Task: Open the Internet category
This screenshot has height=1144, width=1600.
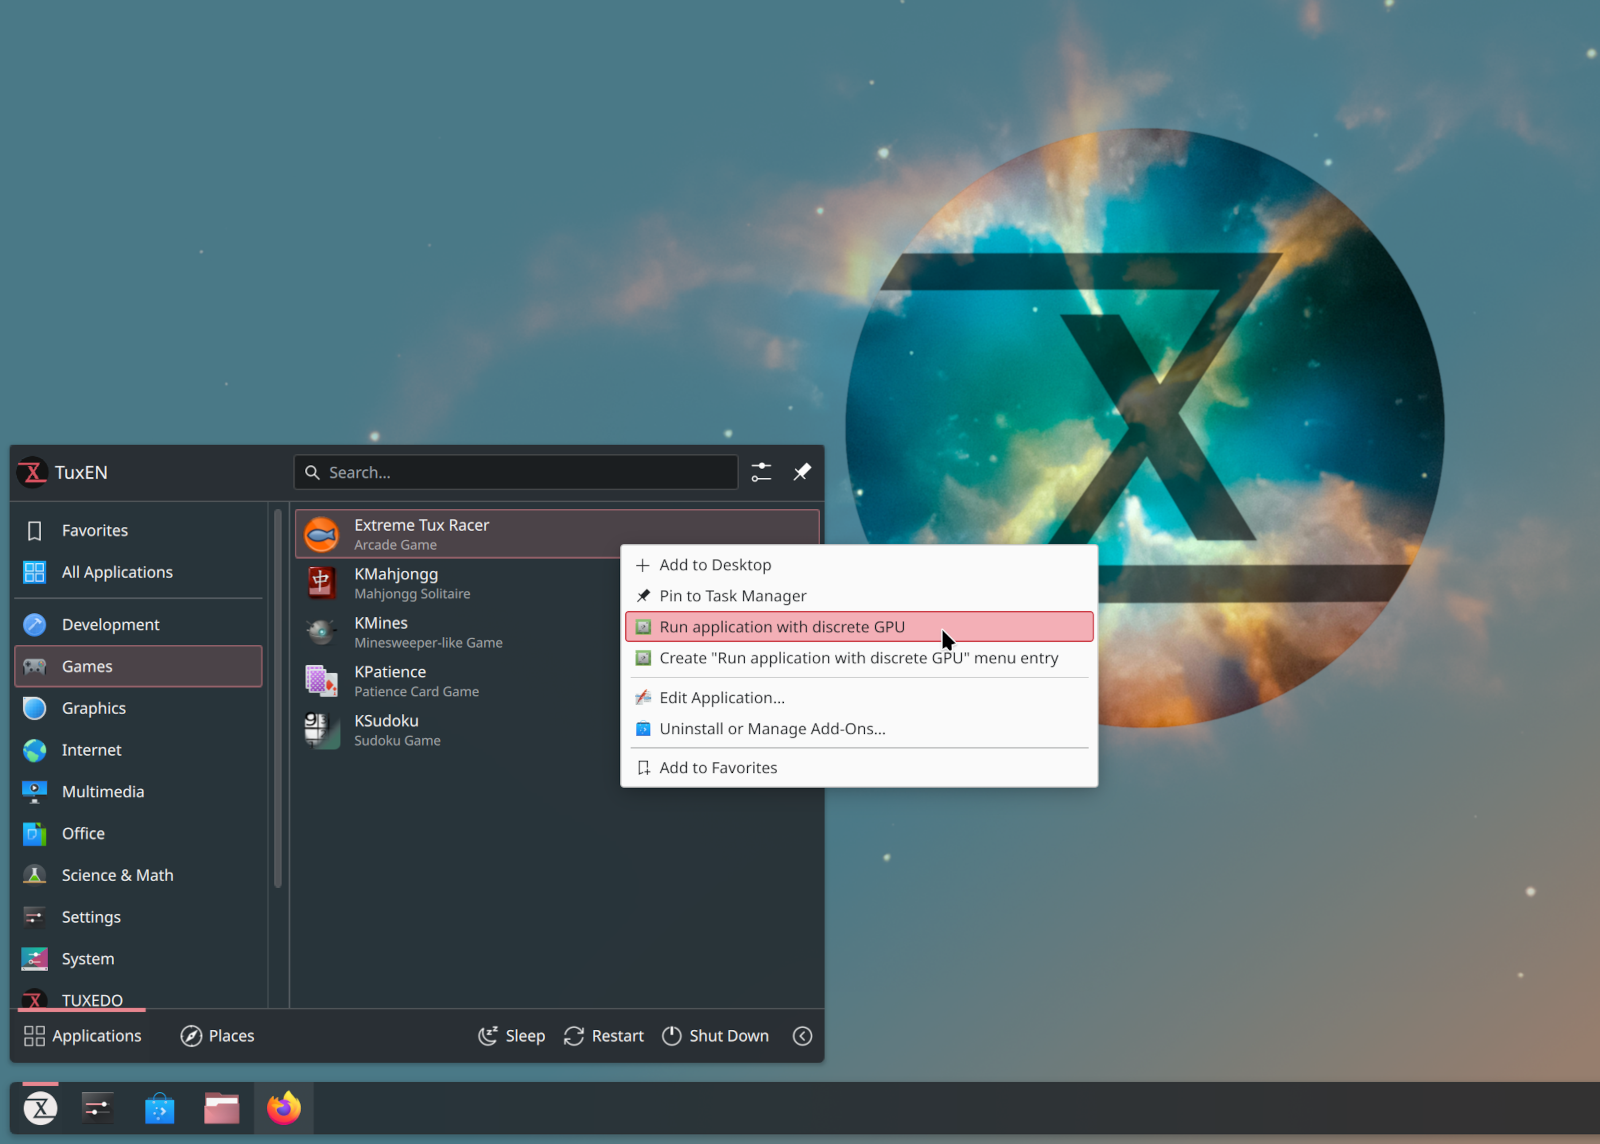Action: click(138, 750)
